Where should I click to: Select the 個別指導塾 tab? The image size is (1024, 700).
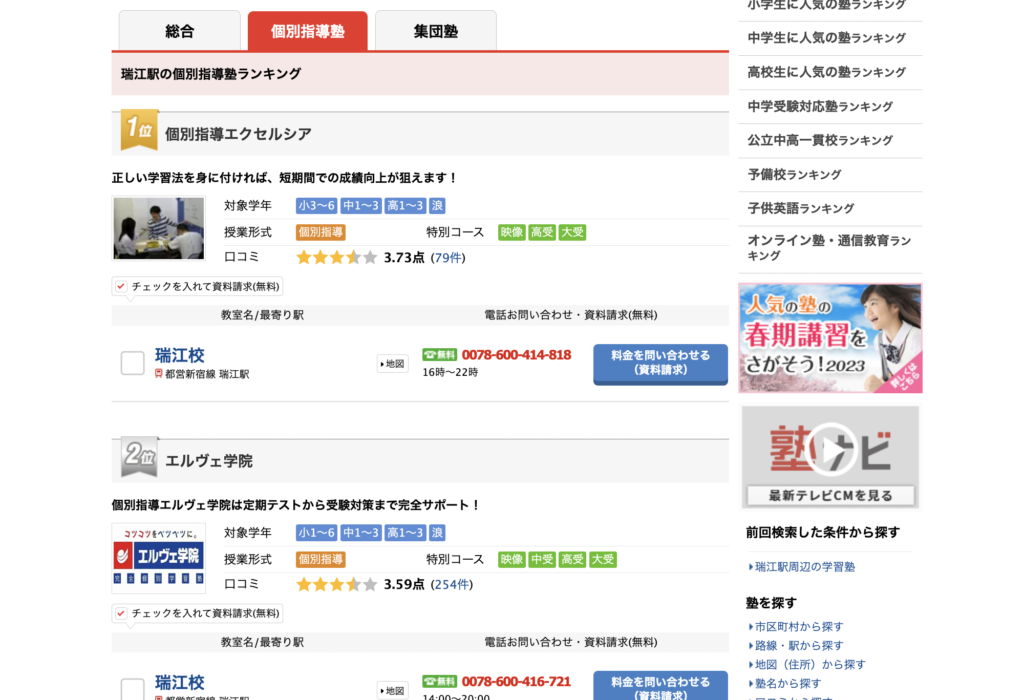[x=308, y=31]
